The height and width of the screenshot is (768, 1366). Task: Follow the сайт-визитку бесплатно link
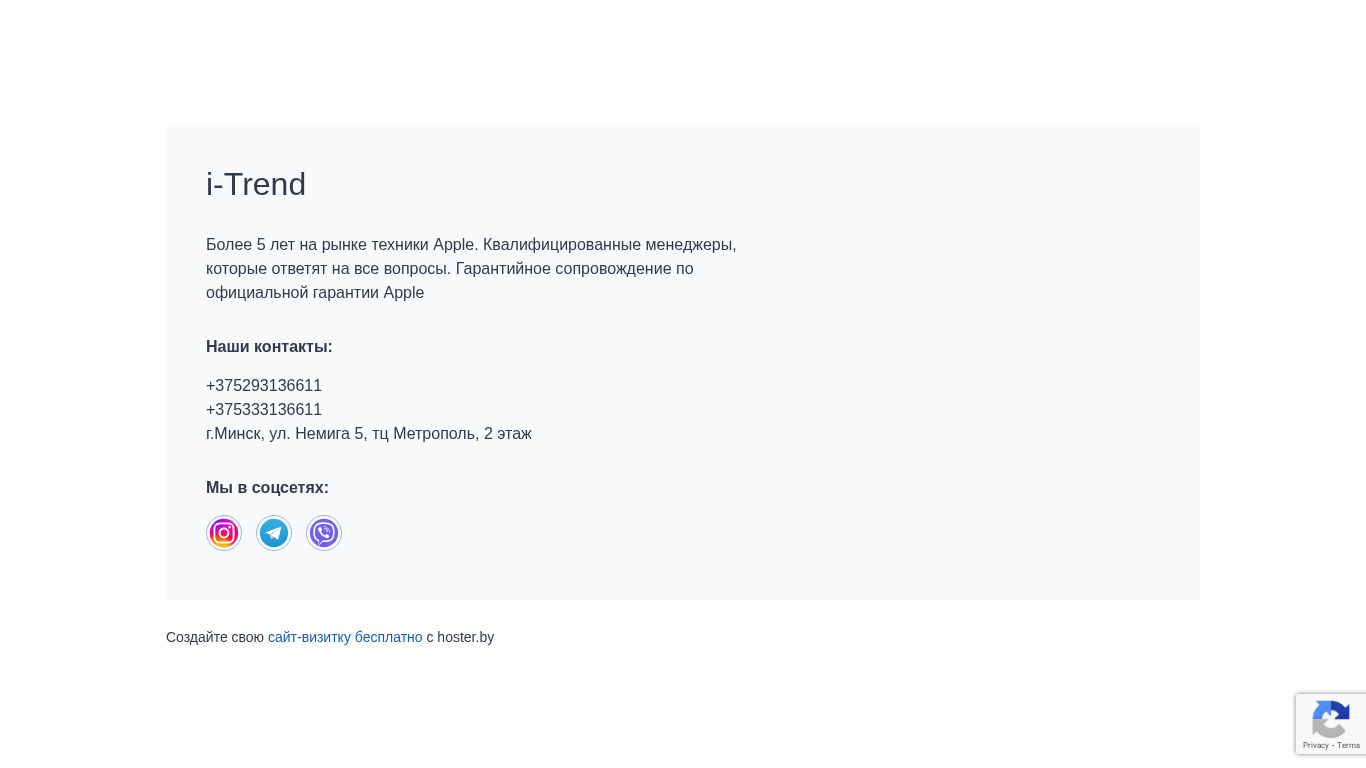tap(345, 637)
